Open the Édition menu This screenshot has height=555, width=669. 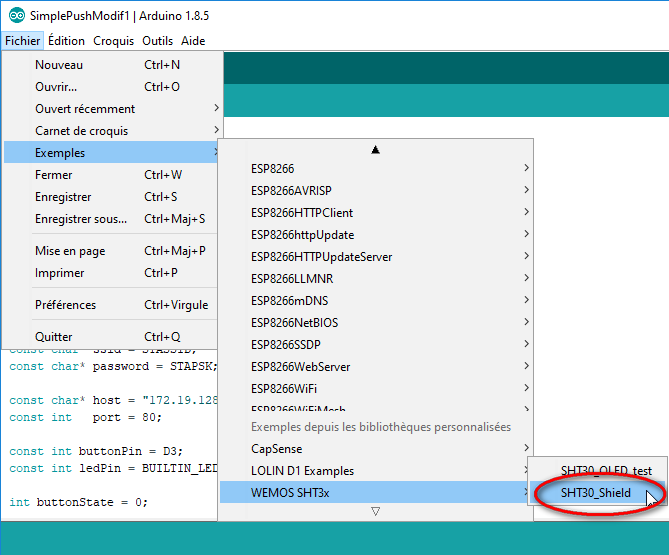(66, 41)
